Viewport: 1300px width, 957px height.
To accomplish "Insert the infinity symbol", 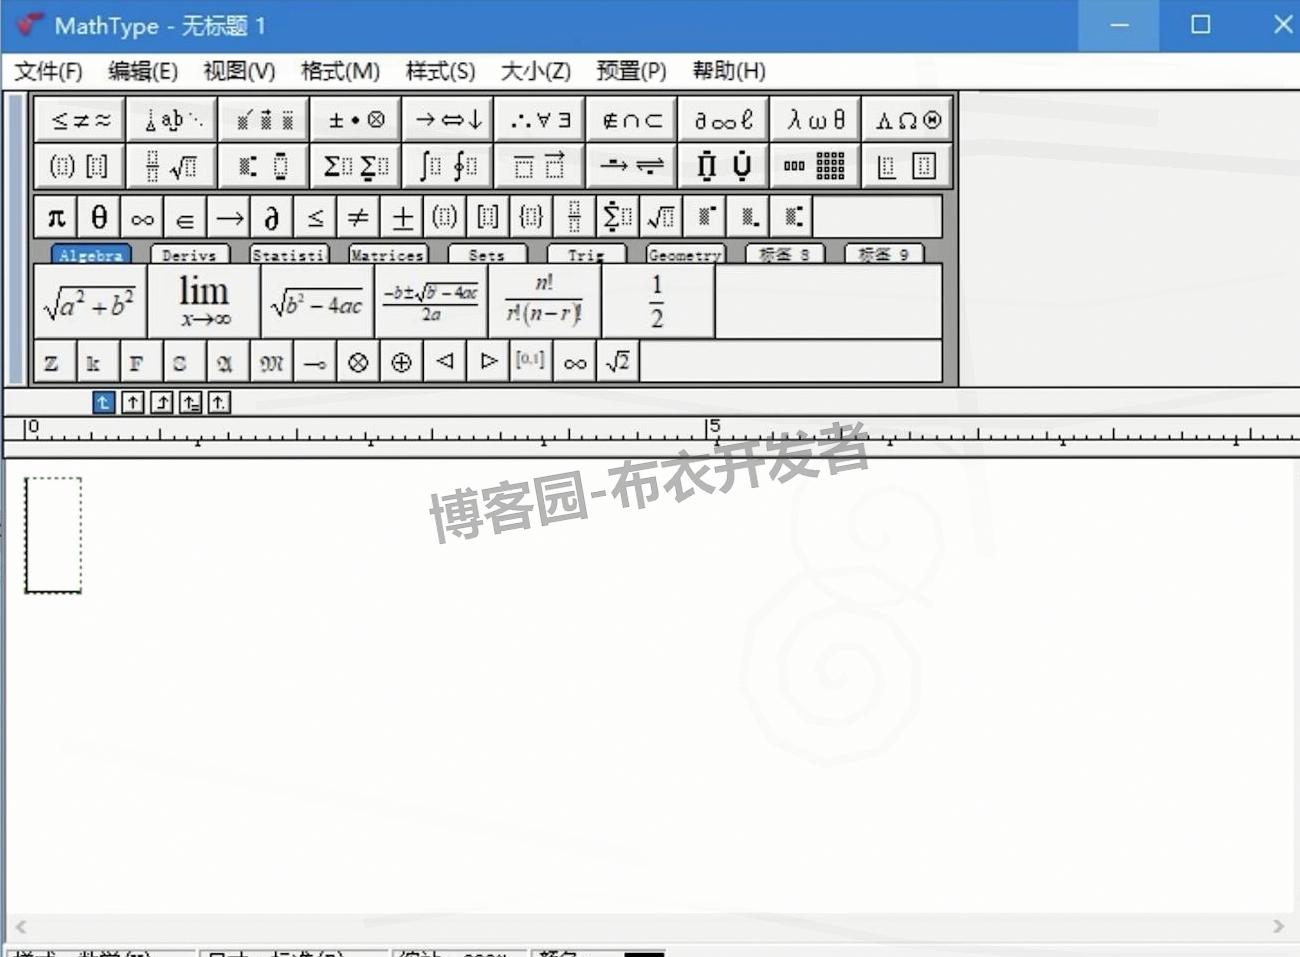I will point(141,216).
